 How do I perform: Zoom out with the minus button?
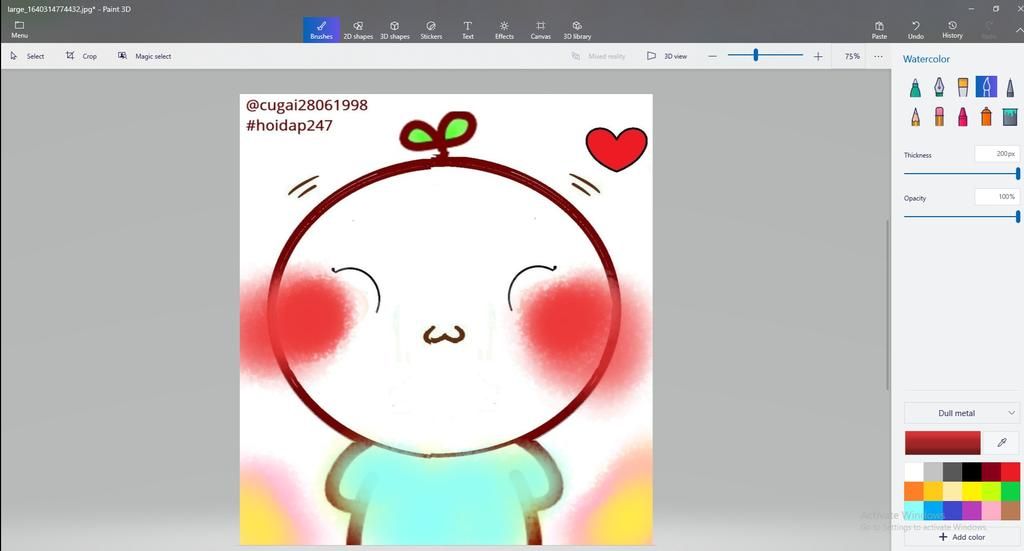point(712,57)
